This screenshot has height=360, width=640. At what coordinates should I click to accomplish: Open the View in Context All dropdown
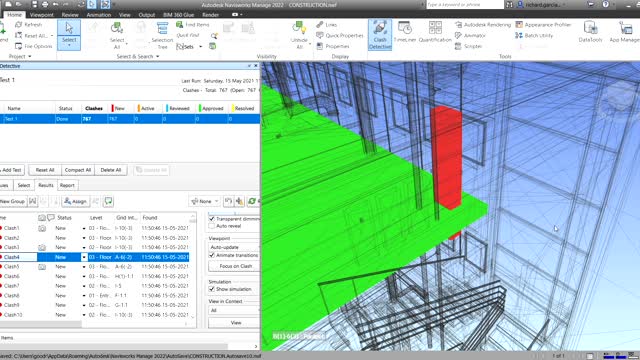[234, 310]
